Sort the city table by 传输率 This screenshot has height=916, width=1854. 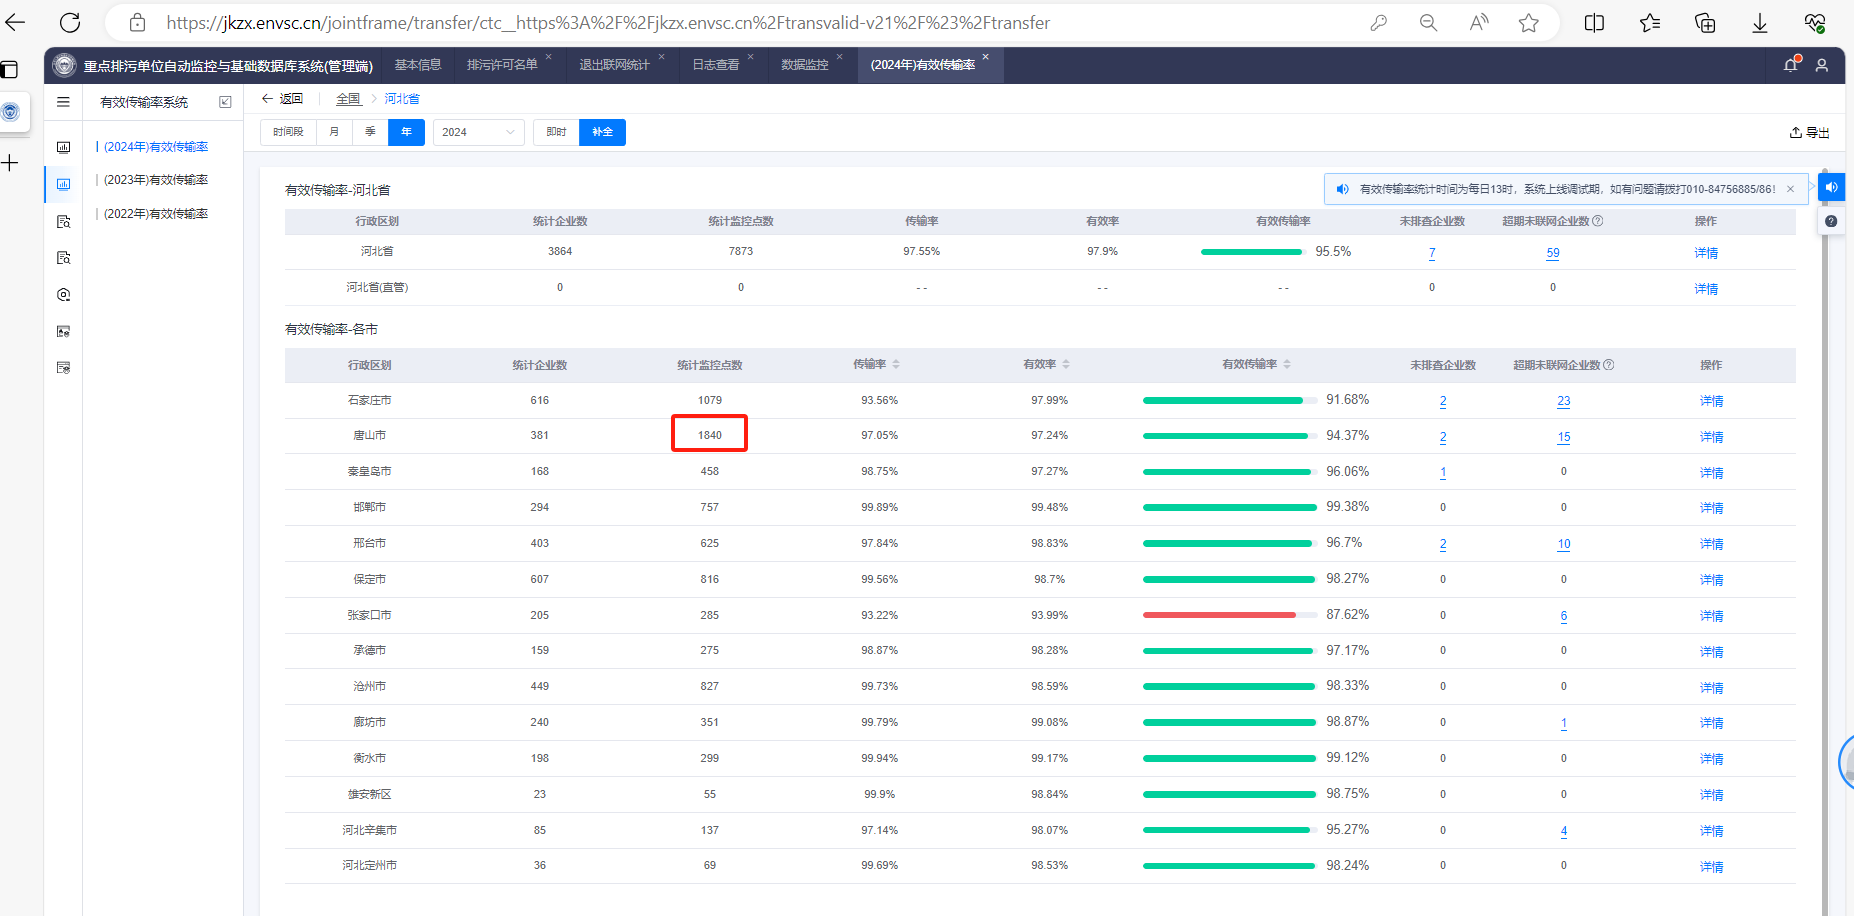pos(896,364)
